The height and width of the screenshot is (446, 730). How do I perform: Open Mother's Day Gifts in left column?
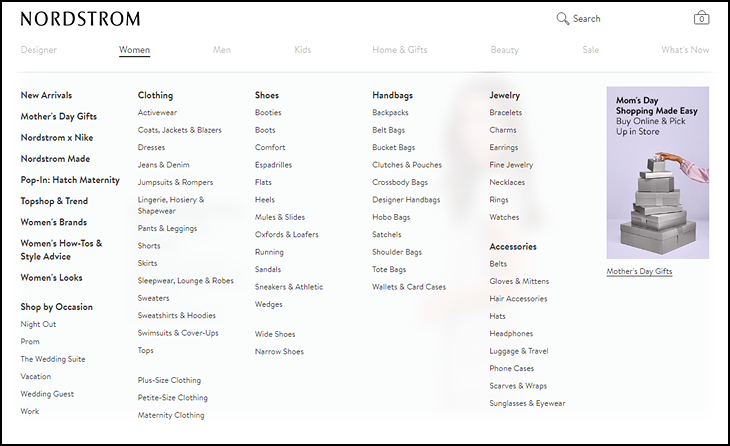click(59, 116)
